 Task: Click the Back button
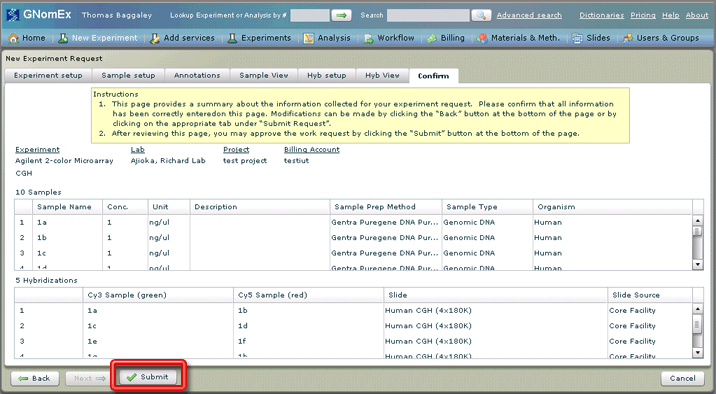click(x=35, y=378)
